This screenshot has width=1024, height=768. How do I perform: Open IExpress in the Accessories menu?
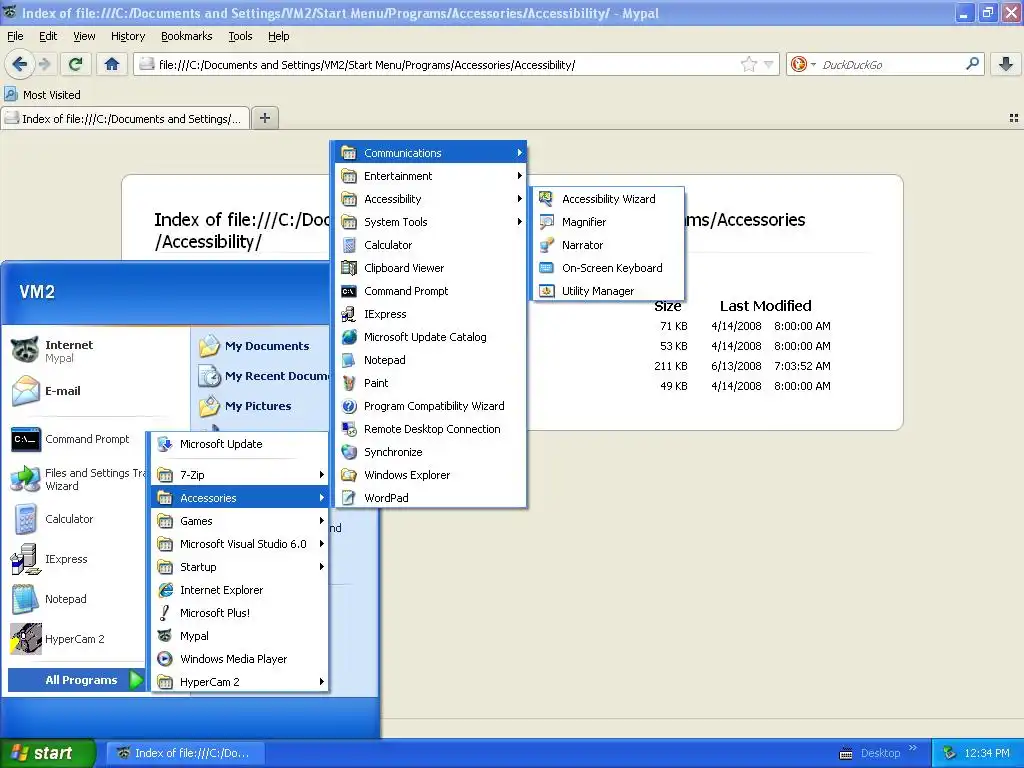[x=431, y=314]
